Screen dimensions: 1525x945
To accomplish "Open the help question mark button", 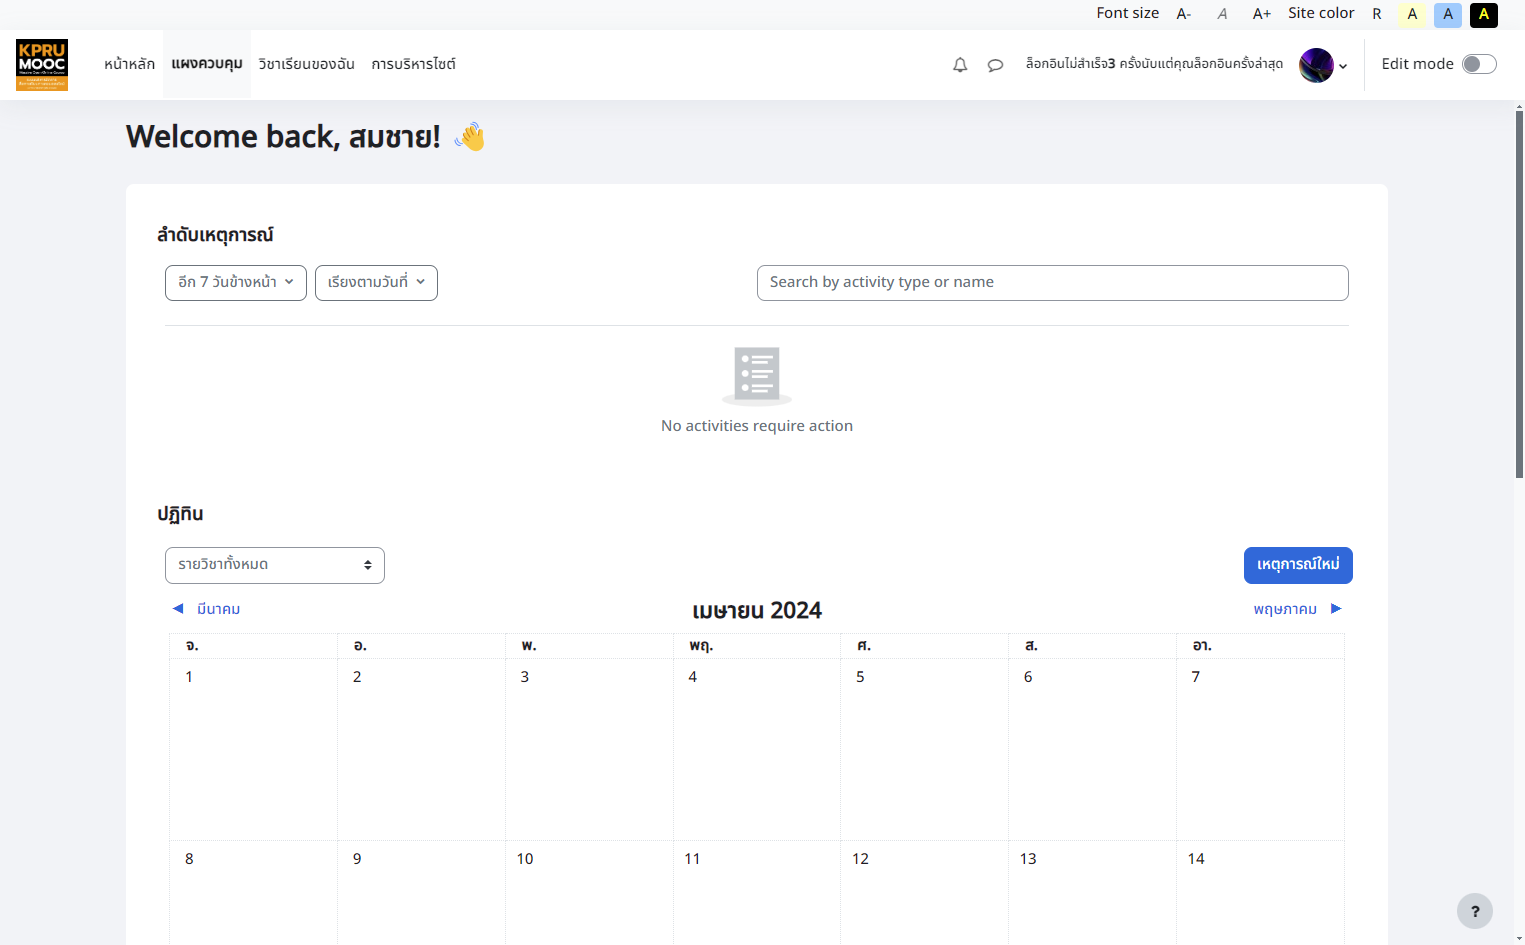I will coord(1475,911).
